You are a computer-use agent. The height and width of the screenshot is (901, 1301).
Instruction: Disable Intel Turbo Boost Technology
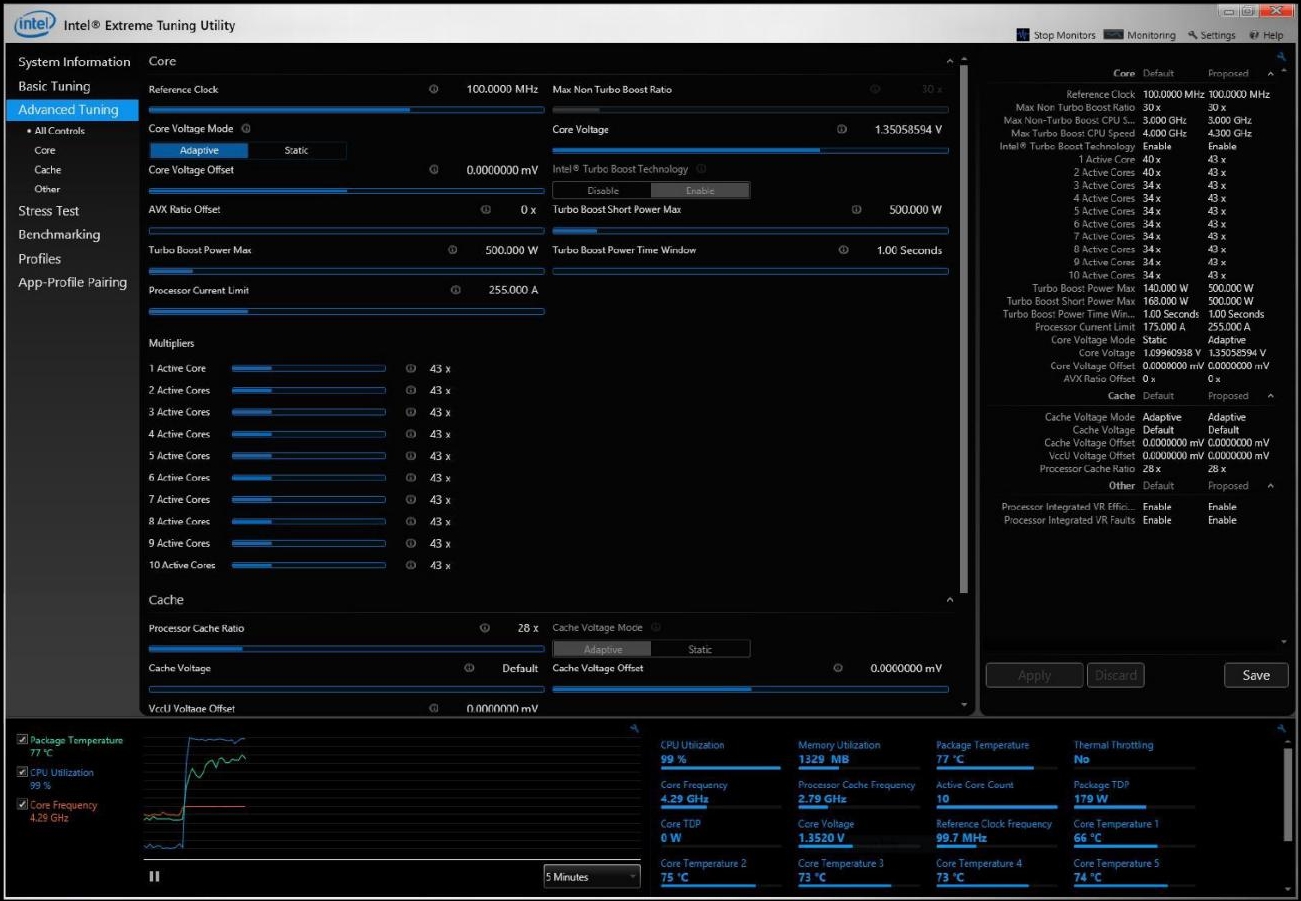click(602, 190)
